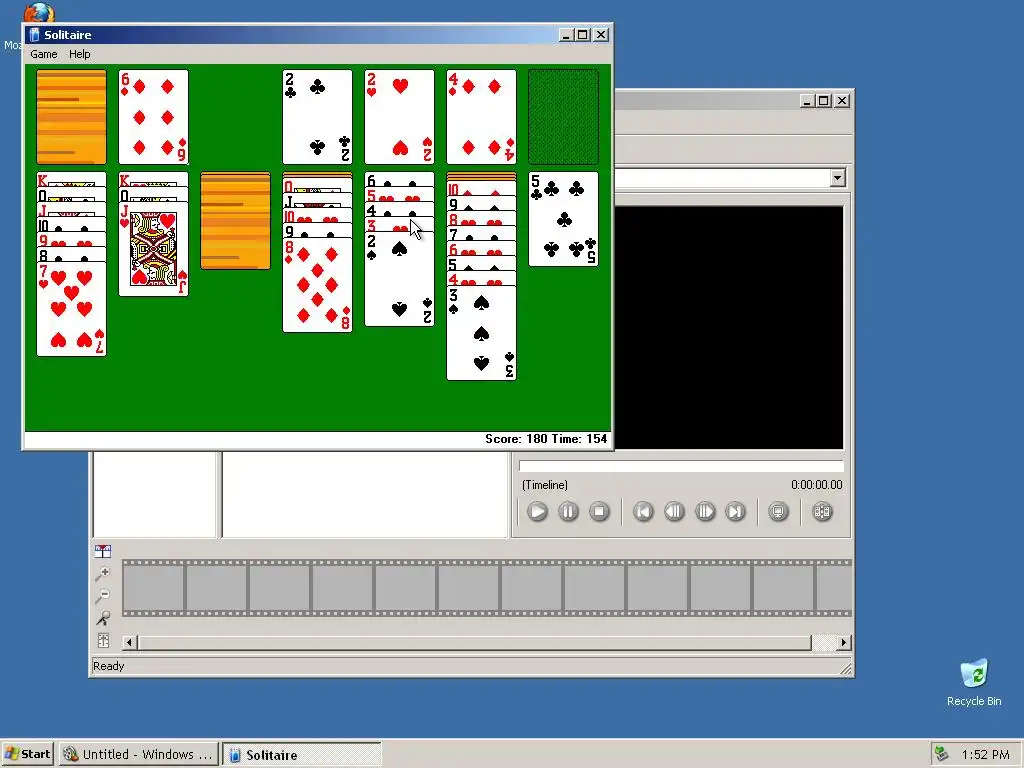Screen dimensions: 1024x768
Task: Open the Start menu
Action: click(27, 754)
